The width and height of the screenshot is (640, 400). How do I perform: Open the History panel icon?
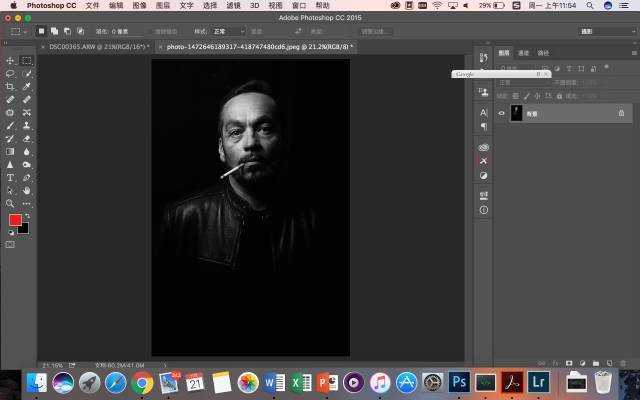(x=484, y=57)
